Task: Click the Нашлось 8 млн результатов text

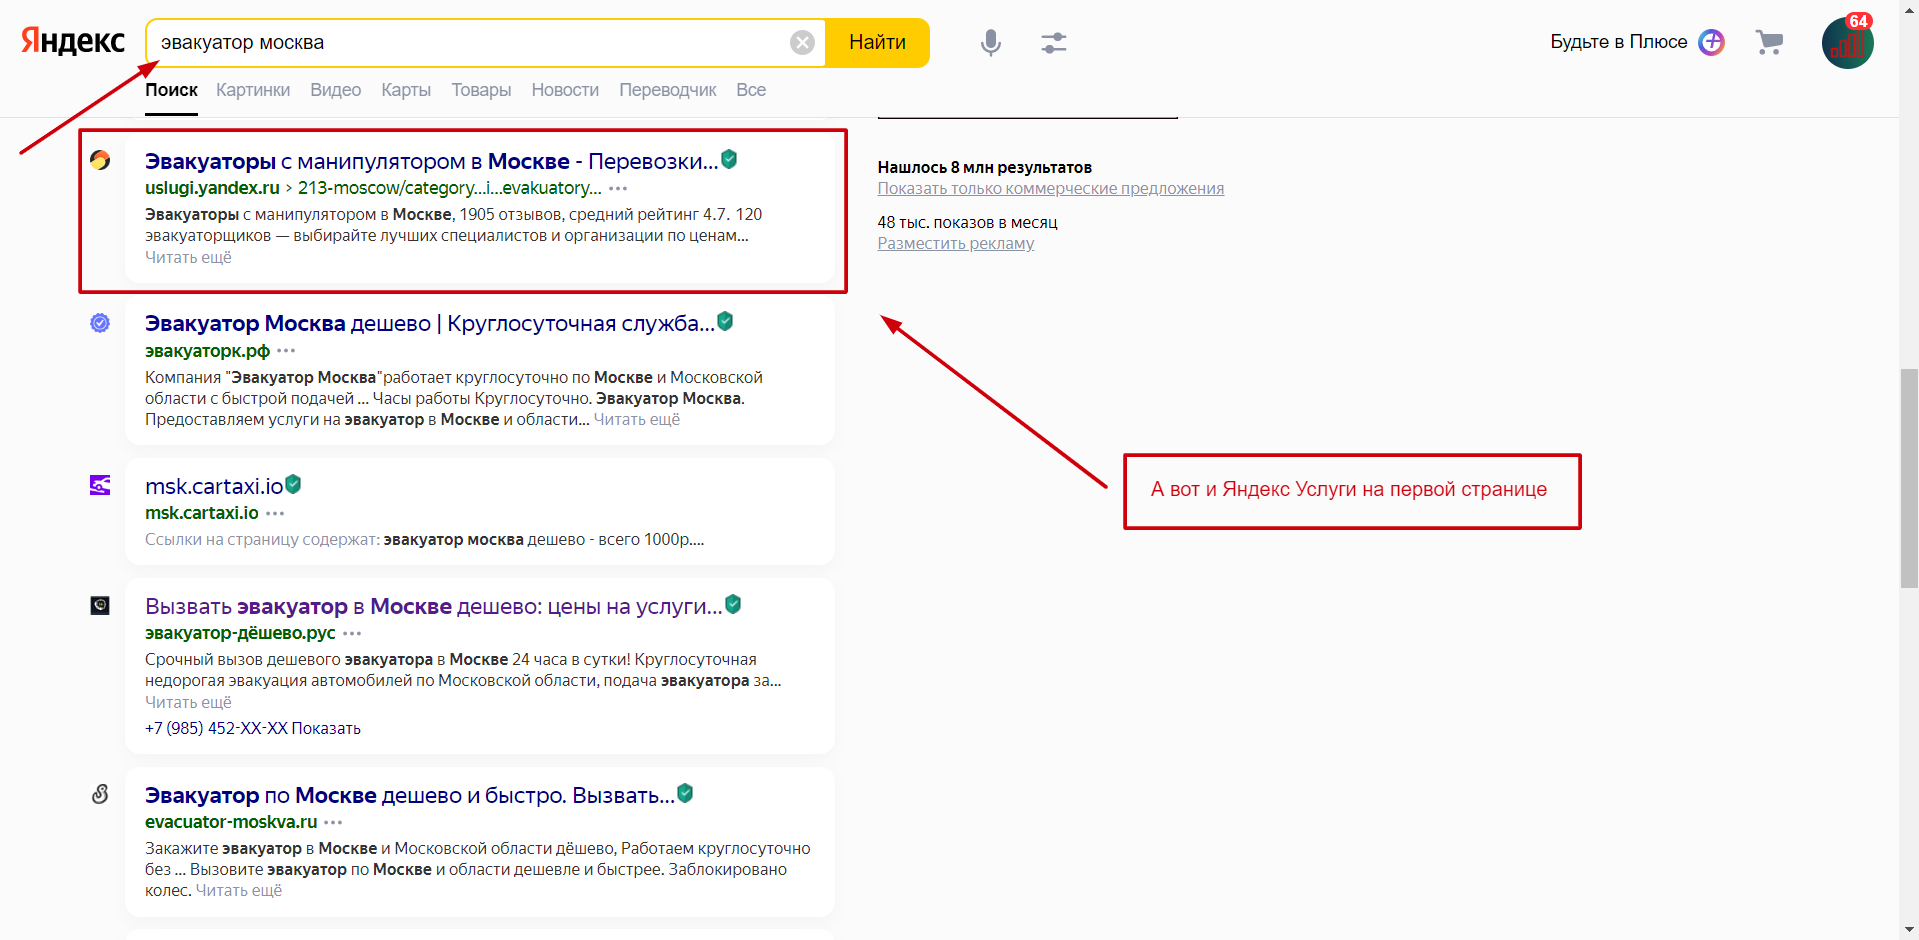Action: 985,167
